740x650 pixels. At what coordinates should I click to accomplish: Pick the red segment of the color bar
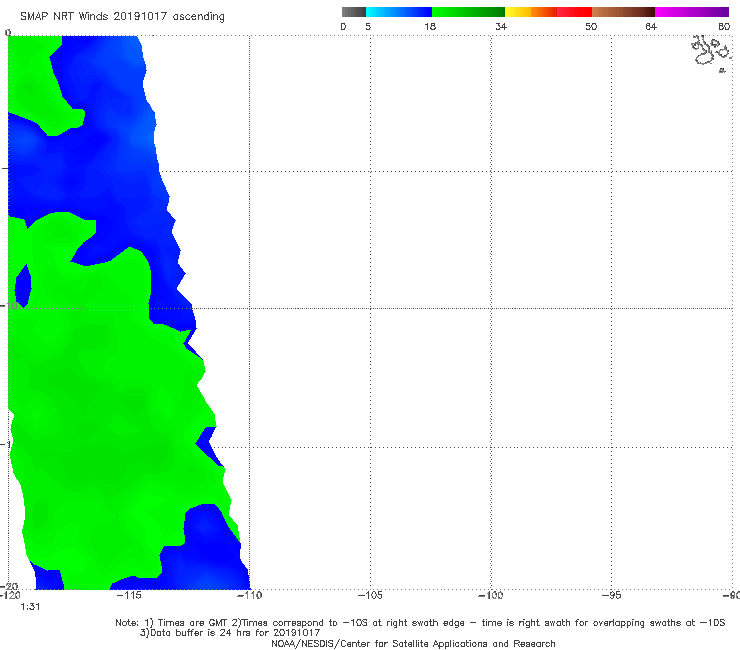(574, 12)
